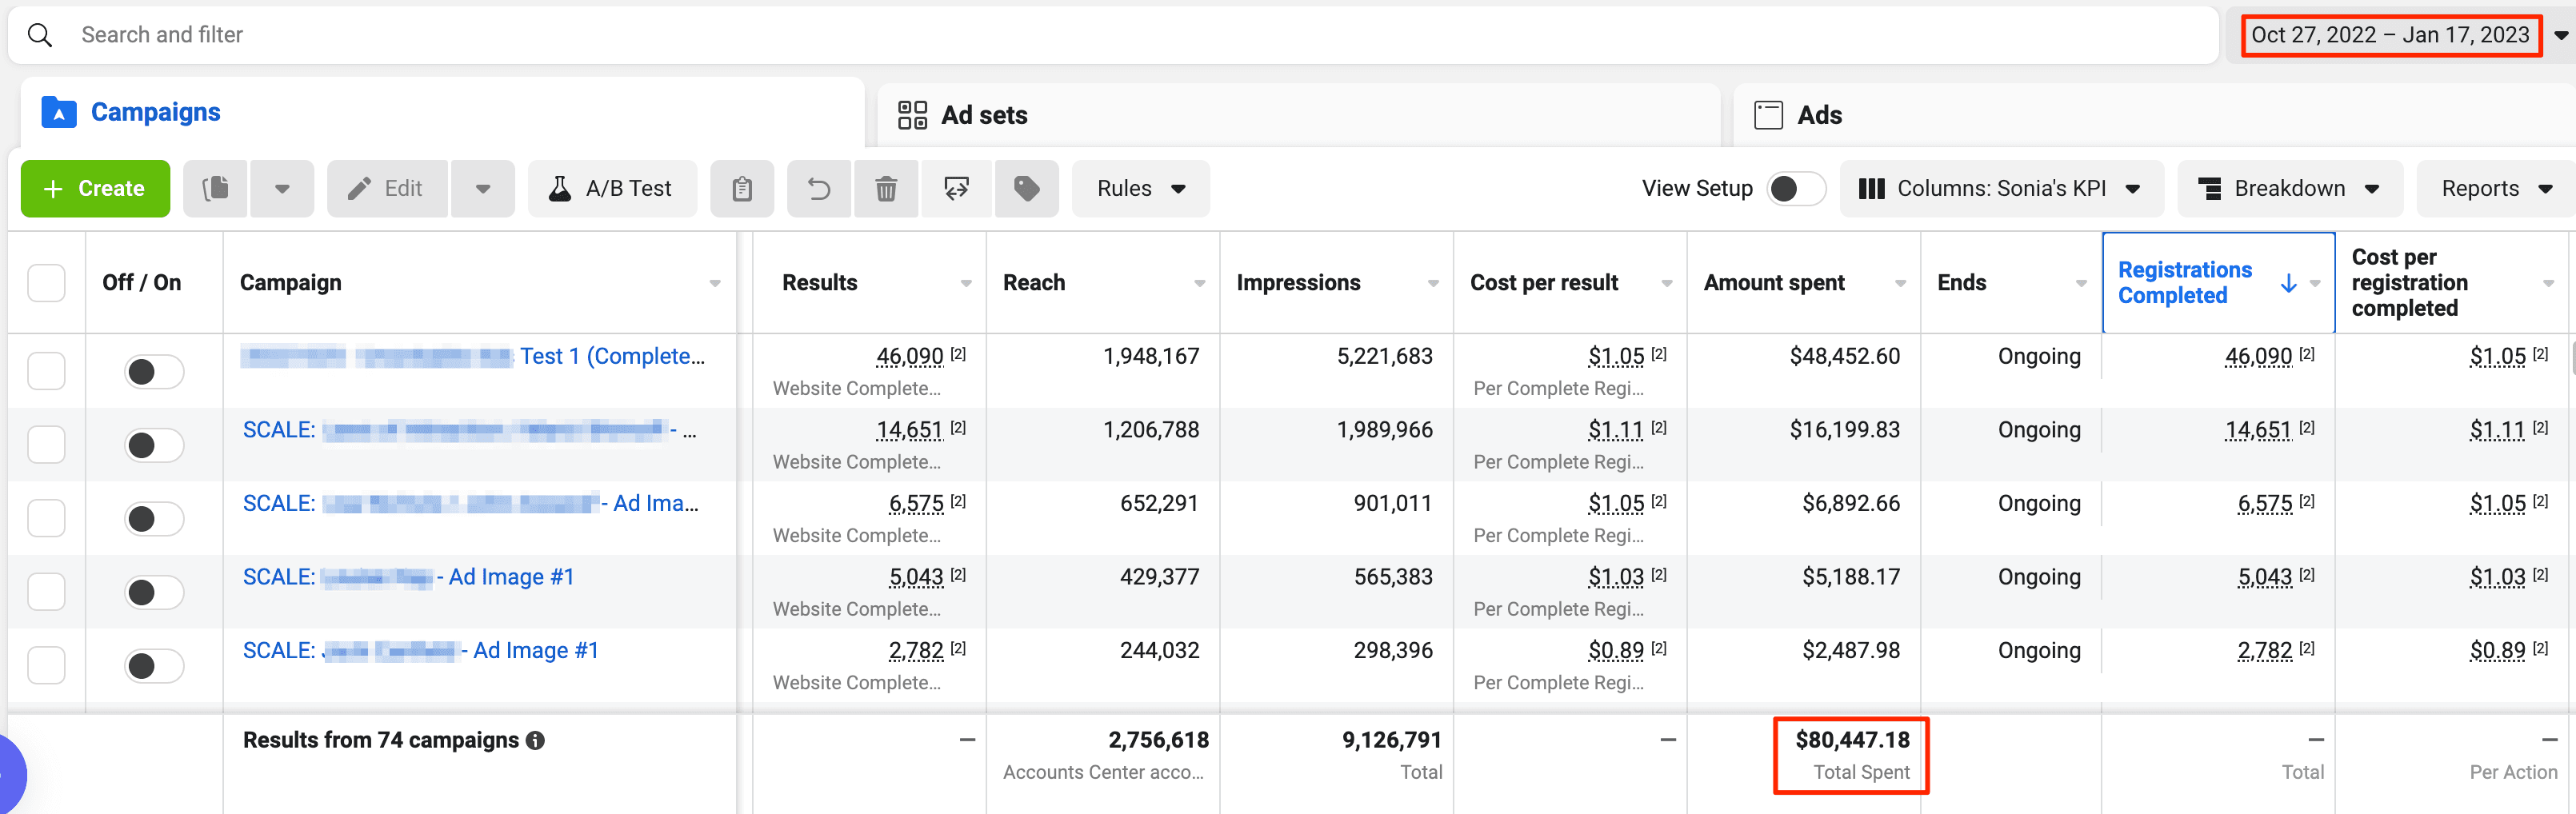This screenshot has width=2576, height=814.
Task: Expand the Cost per result column menu
Action: tap(1667, 284)
